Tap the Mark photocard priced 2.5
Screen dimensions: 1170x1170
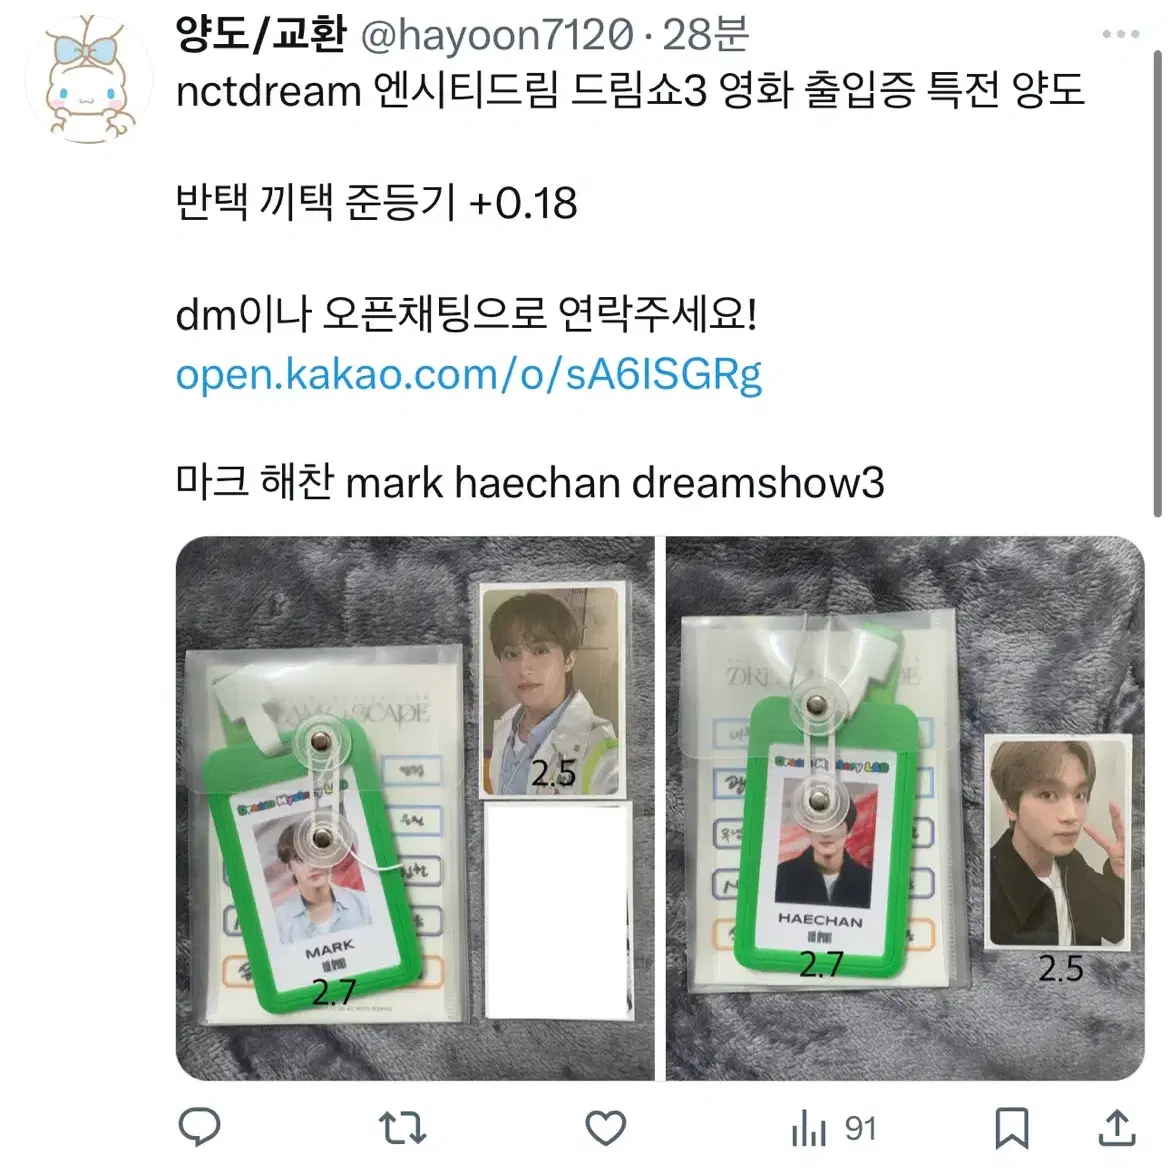[x=553, y=690]
